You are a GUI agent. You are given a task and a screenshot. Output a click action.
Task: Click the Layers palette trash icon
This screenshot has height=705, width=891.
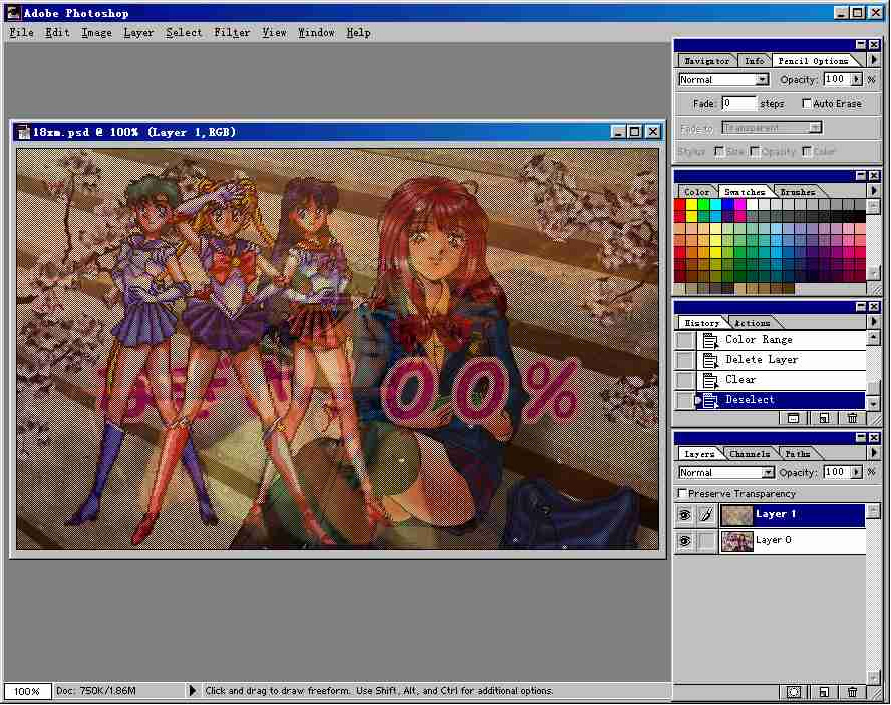click(852, 692)
